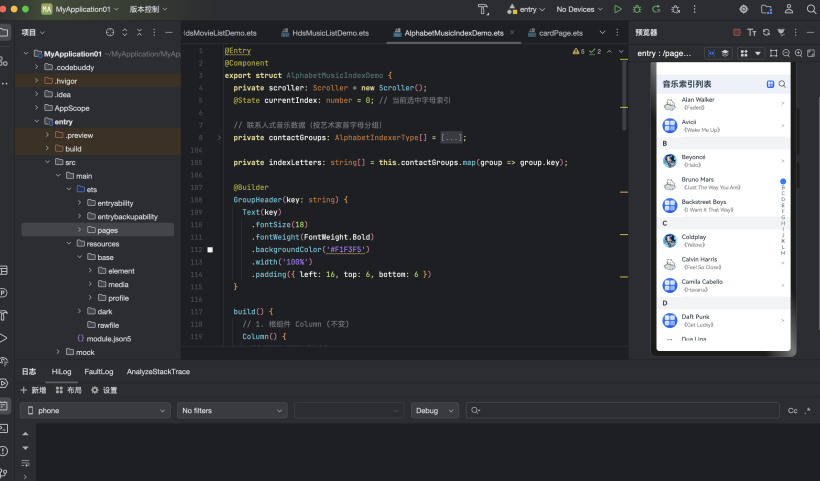Click the HiLog search input field

(620, 411)
